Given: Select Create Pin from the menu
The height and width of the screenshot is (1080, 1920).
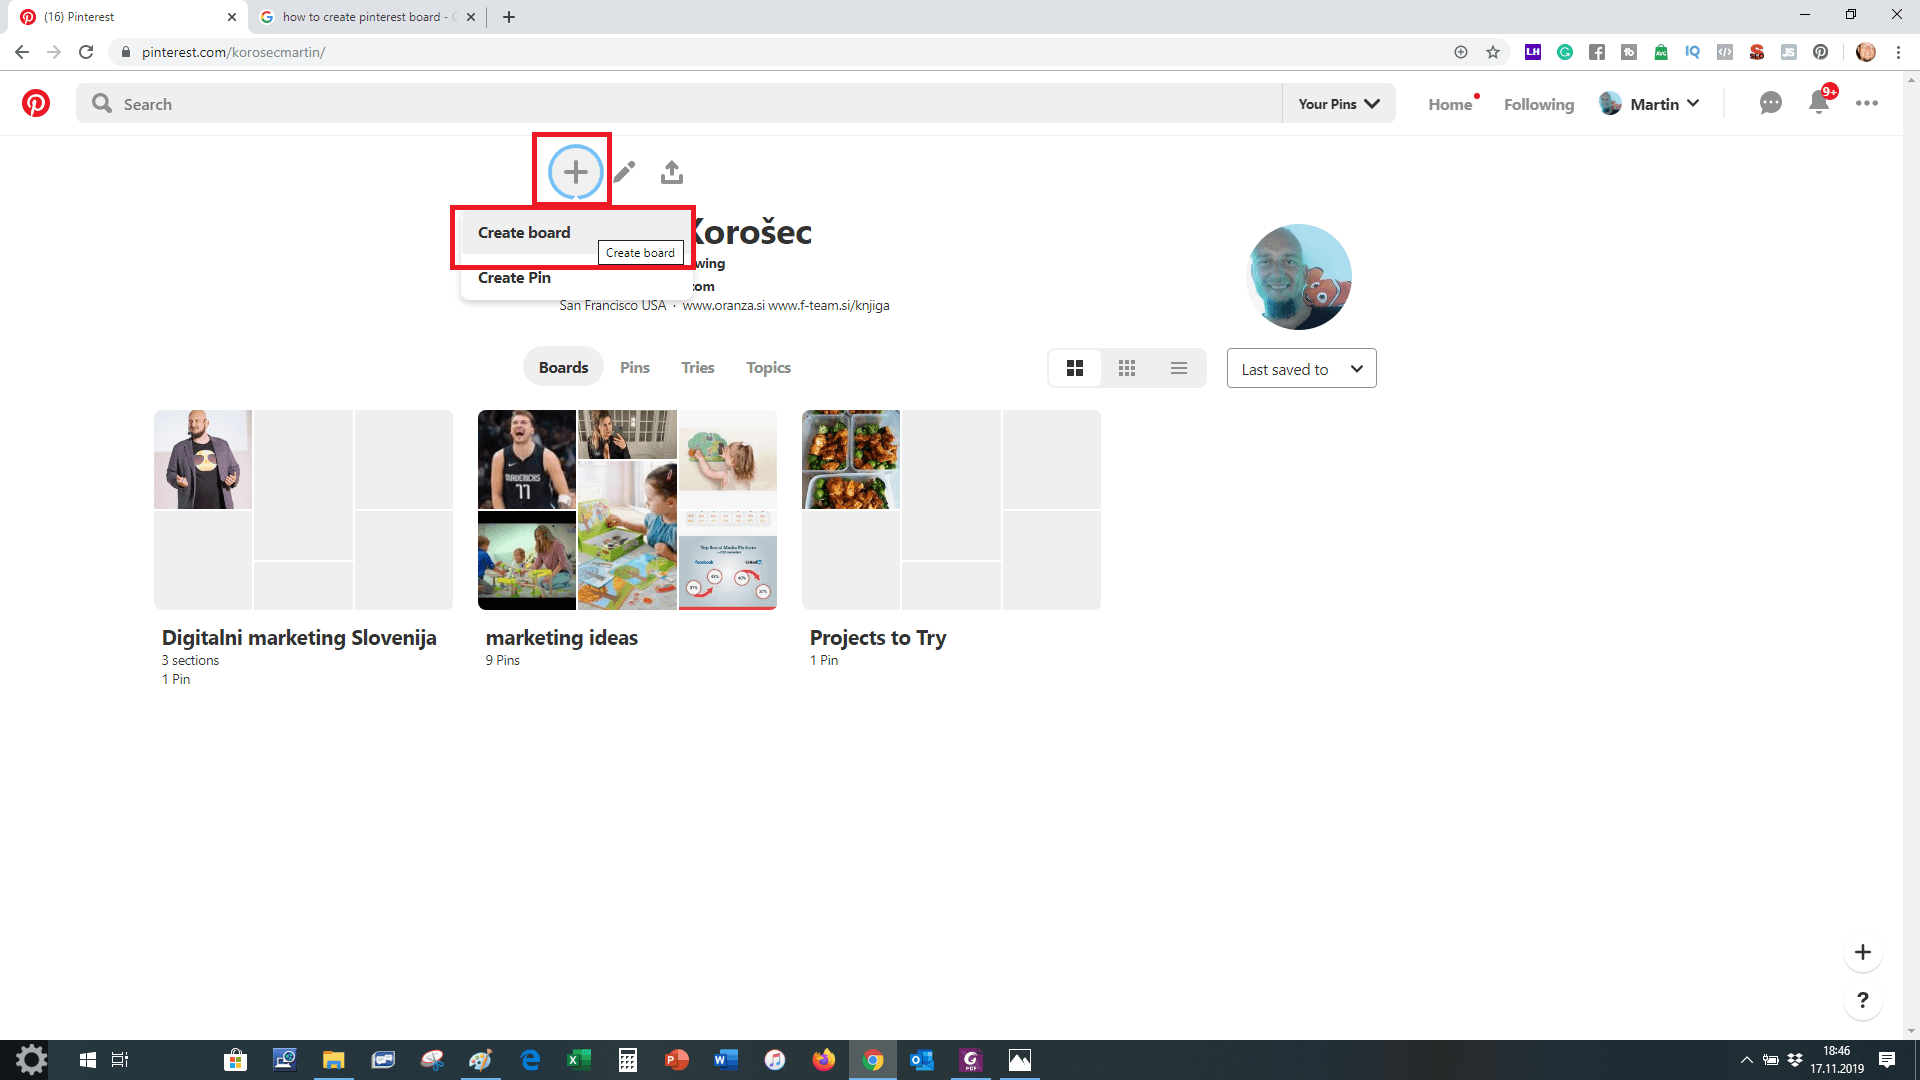Looking at the screenshot, I should pyautogui.click(x=514, y=278).
